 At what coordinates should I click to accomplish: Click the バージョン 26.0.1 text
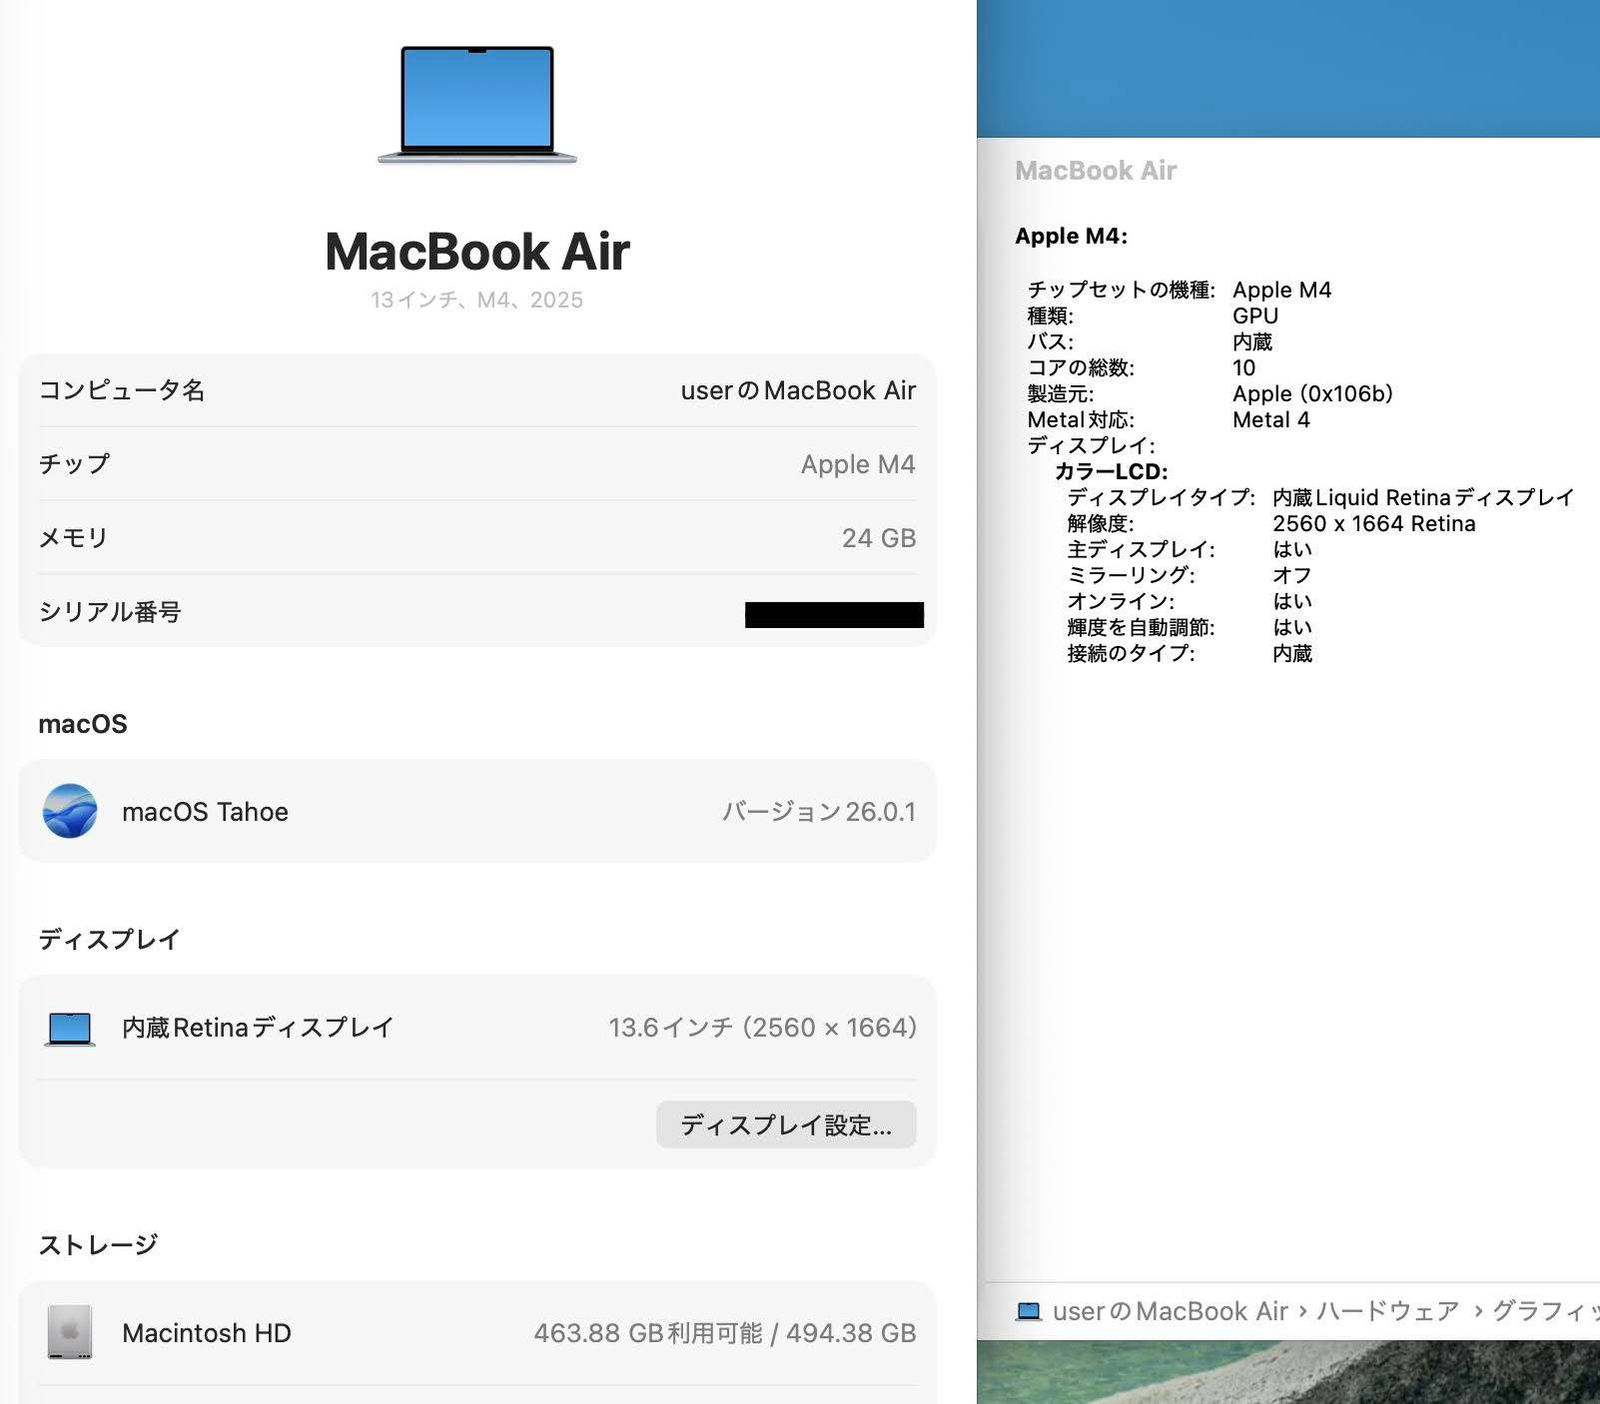click(819, 812)
